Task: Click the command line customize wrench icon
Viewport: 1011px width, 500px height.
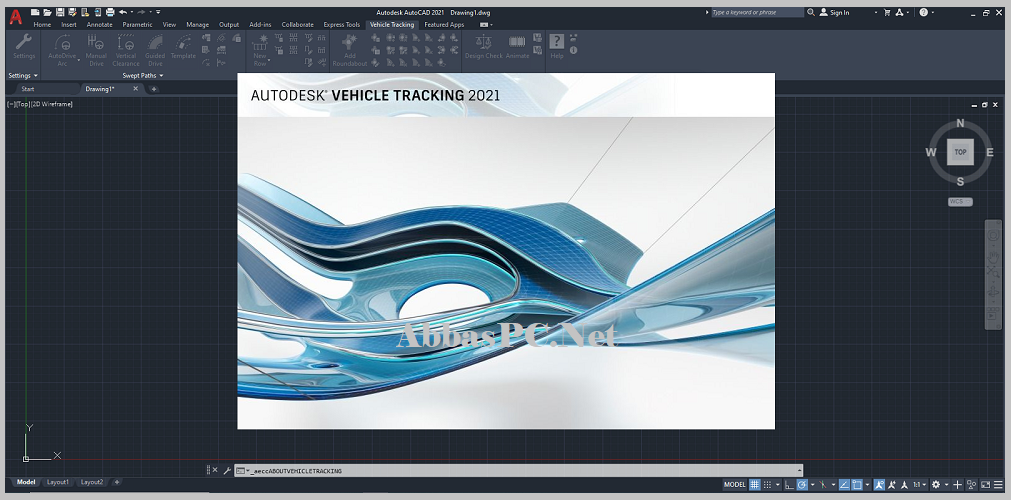Action: 227,471
